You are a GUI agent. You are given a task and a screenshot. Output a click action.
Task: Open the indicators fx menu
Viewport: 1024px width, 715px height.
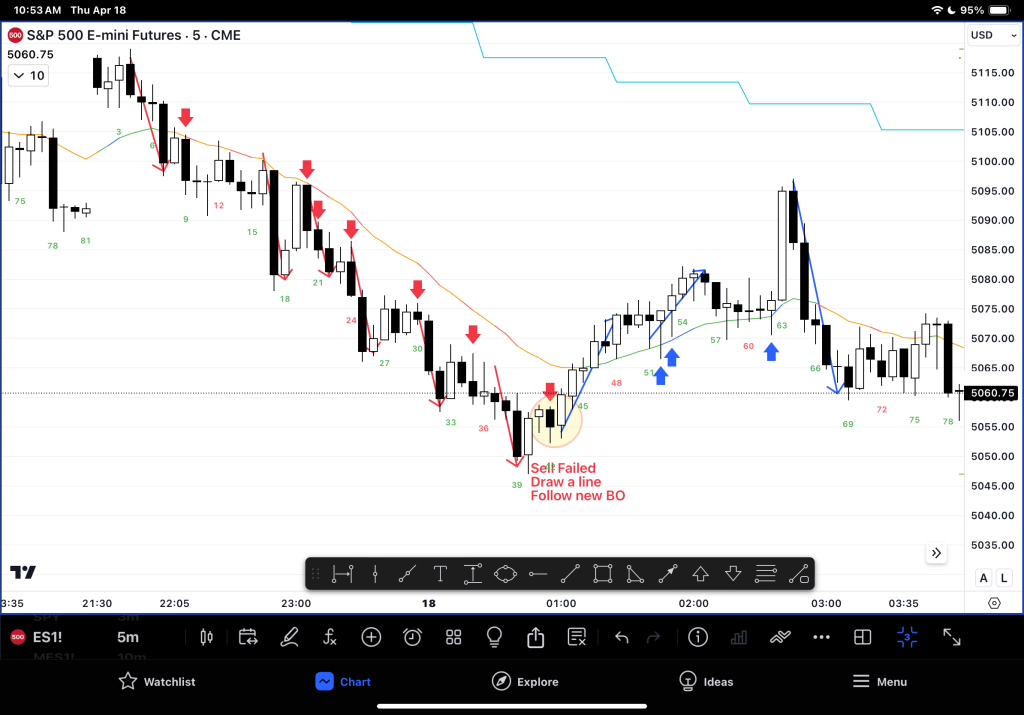(x=330, y=637)
